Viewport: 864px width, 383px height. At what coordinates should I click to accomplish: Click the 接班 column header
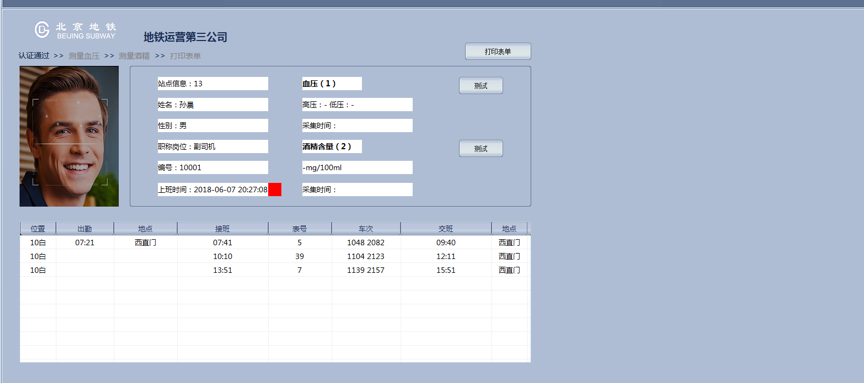pos(223,228)
